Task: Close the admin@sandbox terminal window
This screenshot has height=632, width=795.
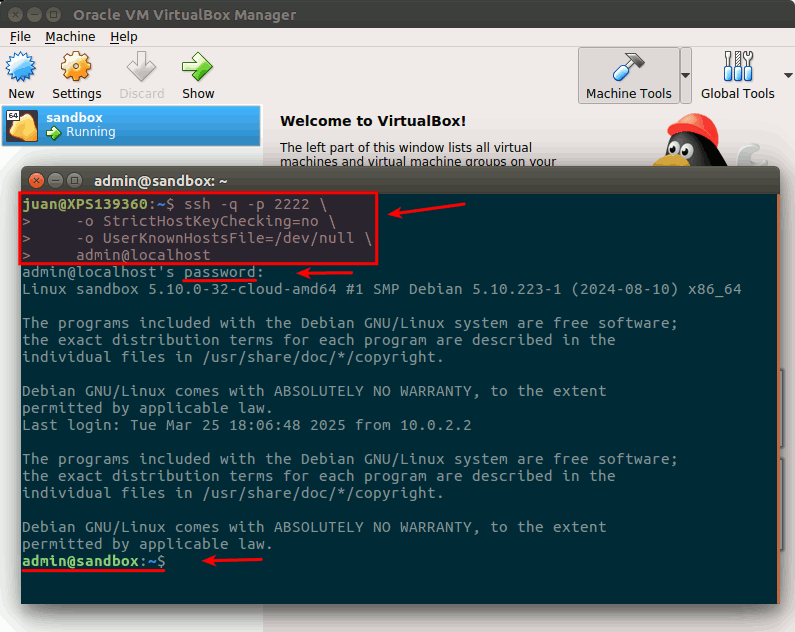Action: pyautogui.click(x=36, y=180)
